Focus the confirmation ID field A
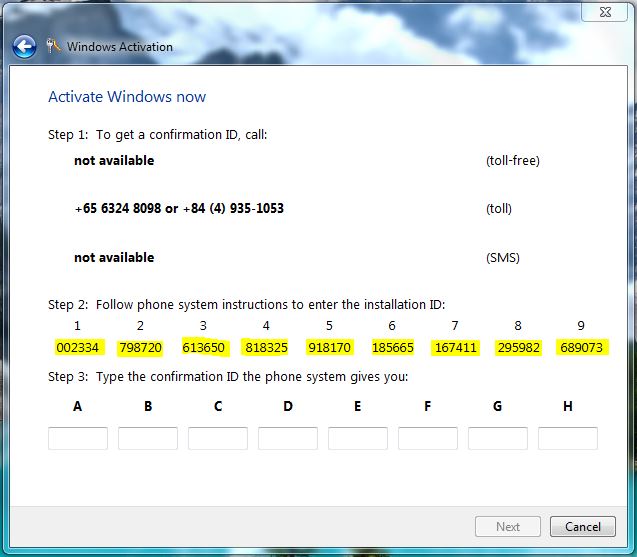 (78, 438)
